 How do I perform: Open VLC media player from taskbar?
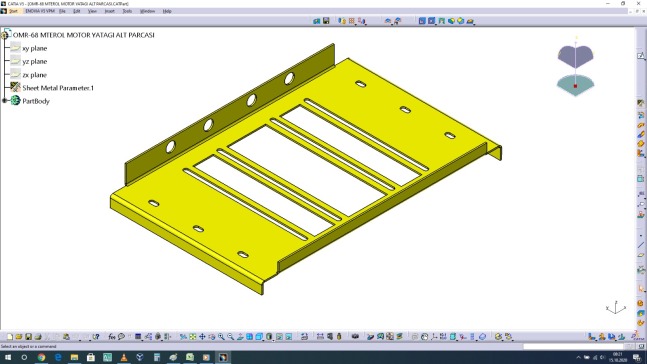124,357
